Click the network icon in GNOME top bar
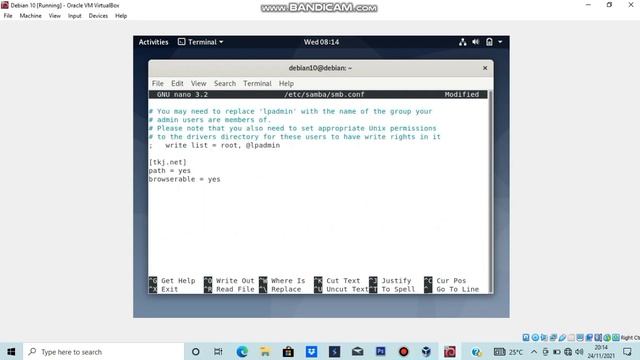Image resolution: width=640 pixels, height=360 pixels. (x=462, y=42)
